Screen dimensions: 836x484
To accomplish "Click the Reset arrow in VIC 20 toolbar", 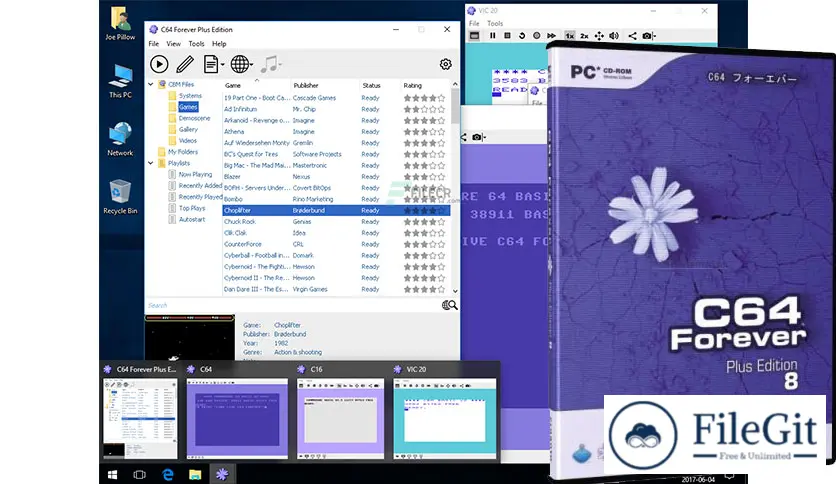I will [522, 36].
